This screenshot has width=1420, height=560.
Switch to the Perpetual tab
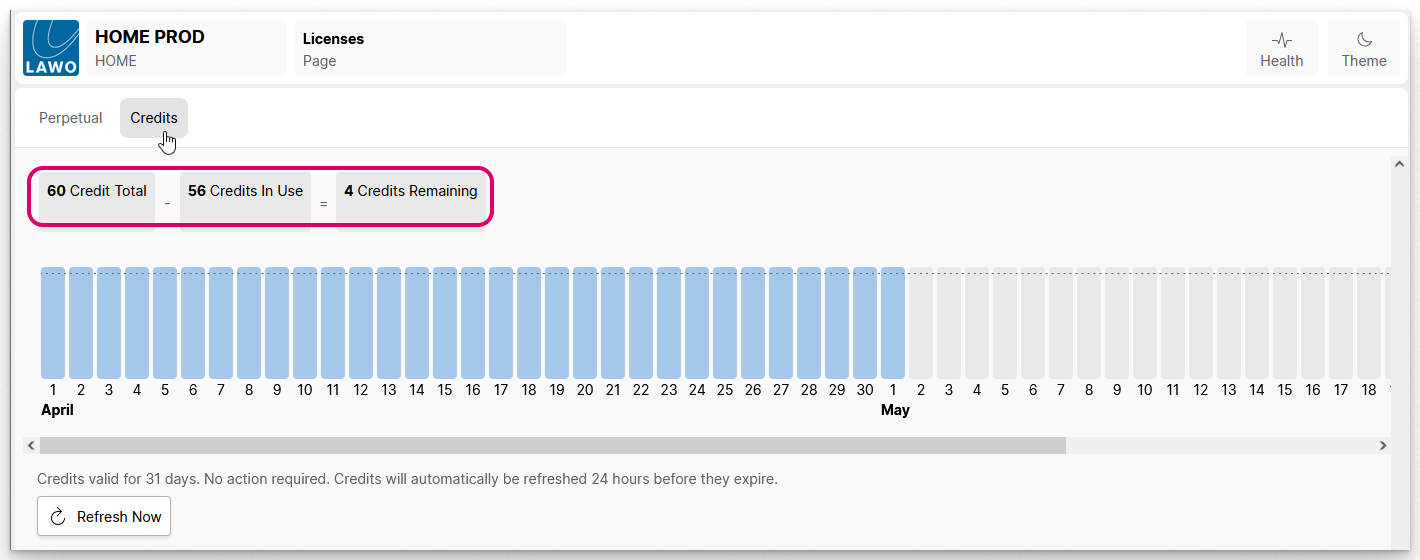pos(71,118)
